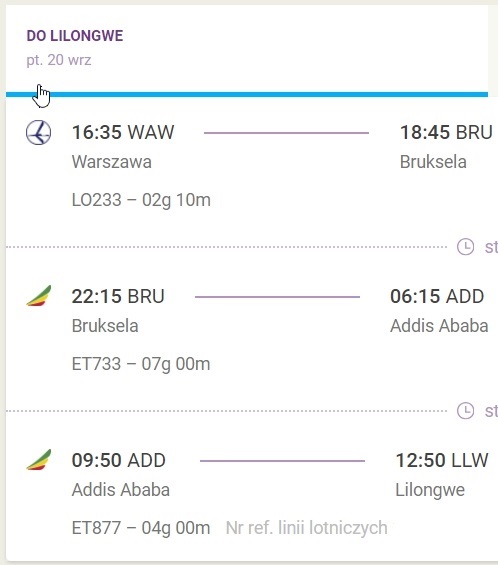Click flight ET877 duration details
The width and height of the screenshot is (498, 565).
coord(141,528)
